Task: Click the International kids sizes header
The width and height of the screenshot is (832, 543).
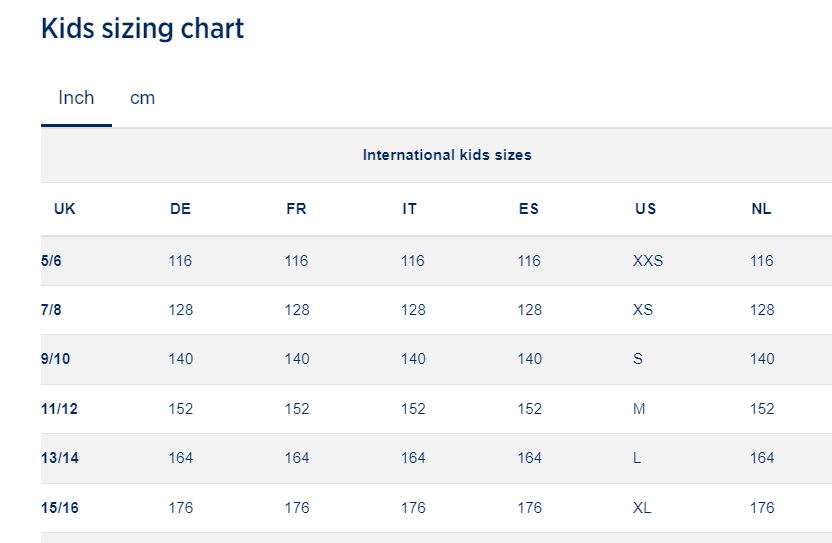Action: (x=447, y=155)
